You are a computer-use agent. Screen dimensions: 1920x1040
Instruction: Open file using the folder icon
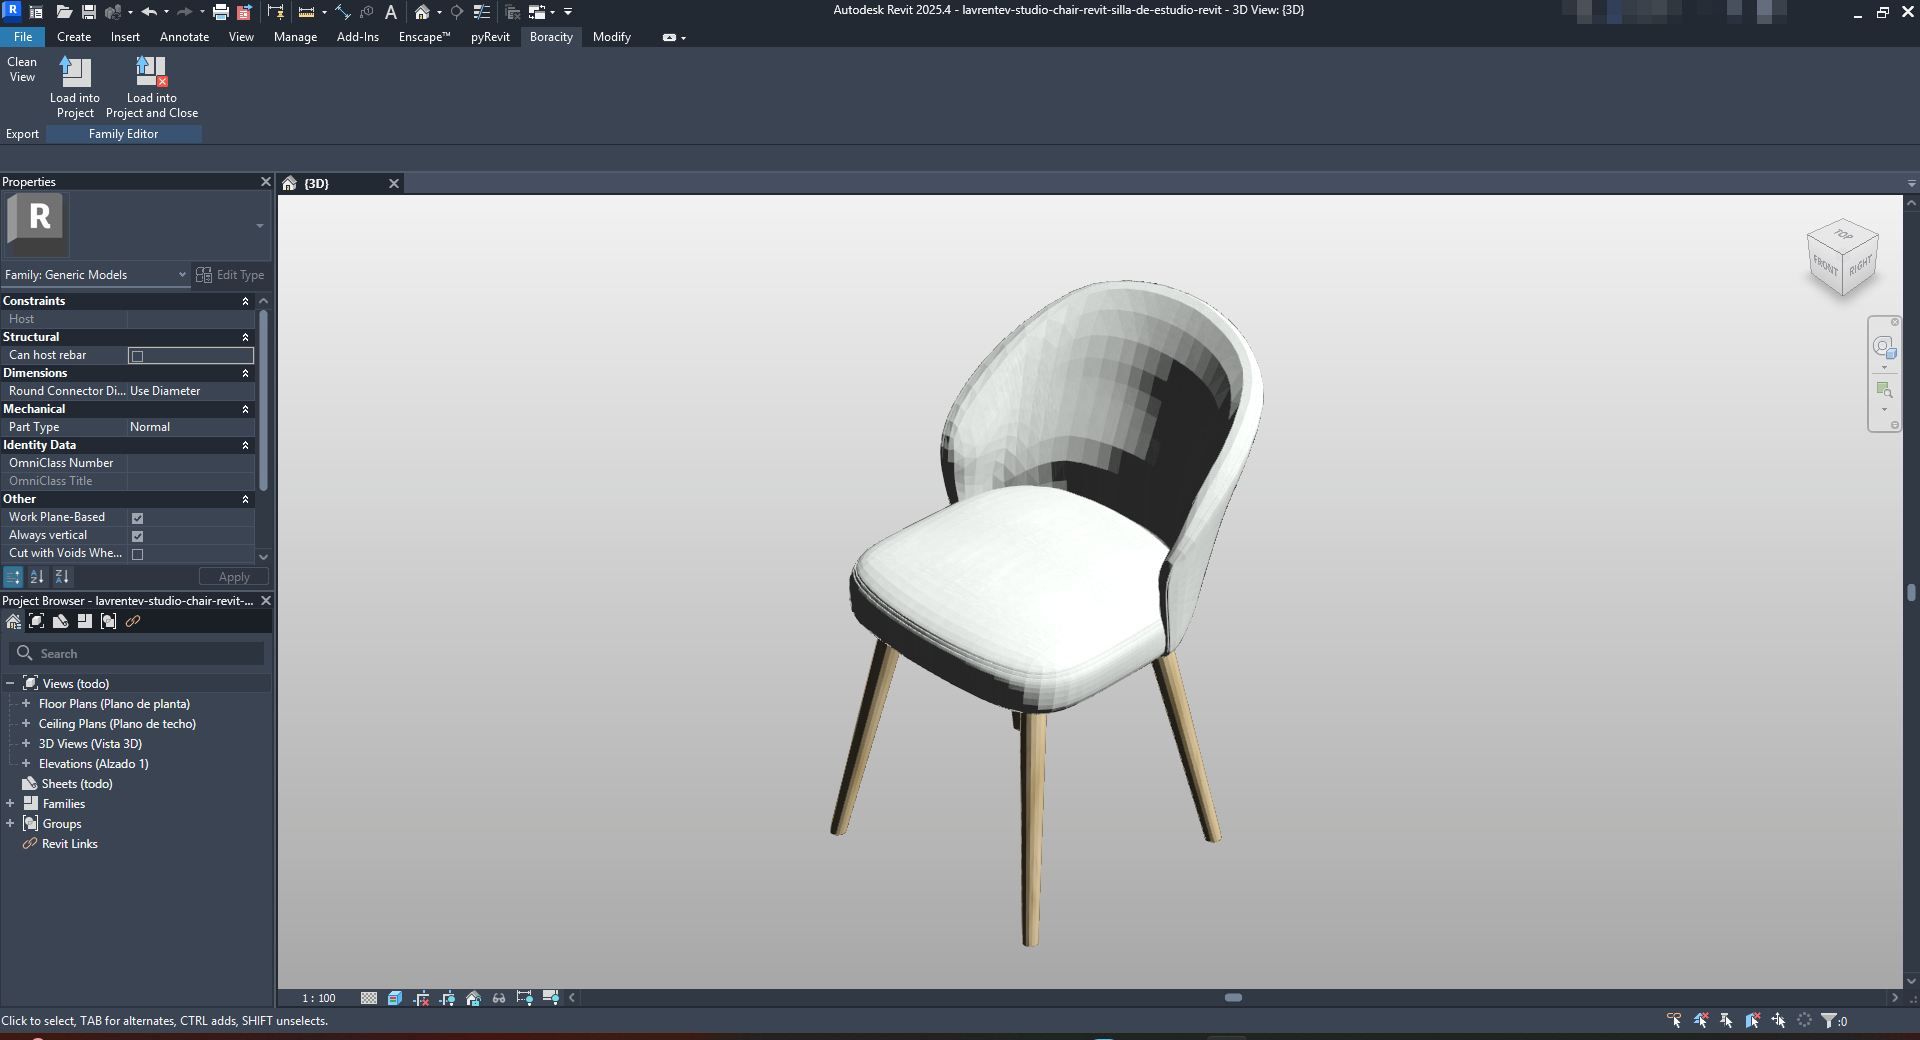[64, 12]
